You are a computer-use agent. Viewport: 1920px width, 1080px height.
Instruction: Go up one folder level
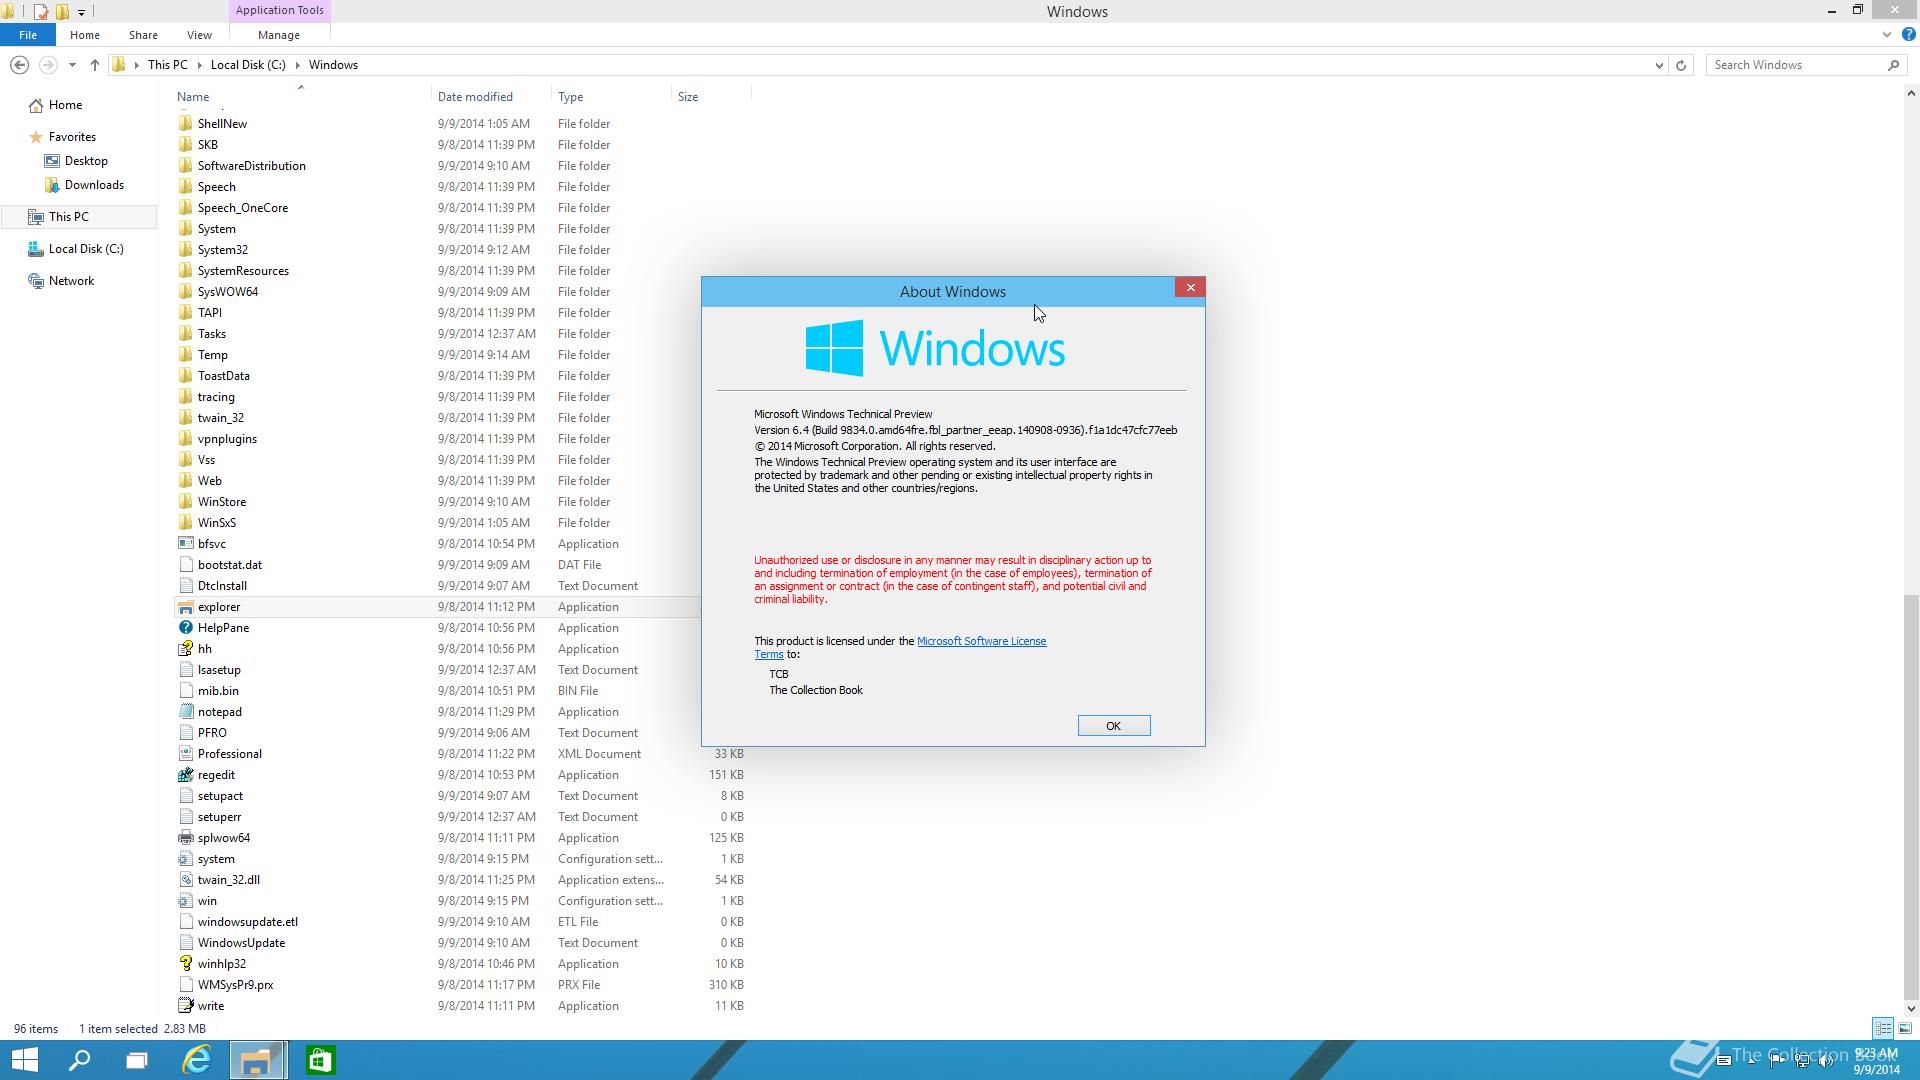[95, 65]
